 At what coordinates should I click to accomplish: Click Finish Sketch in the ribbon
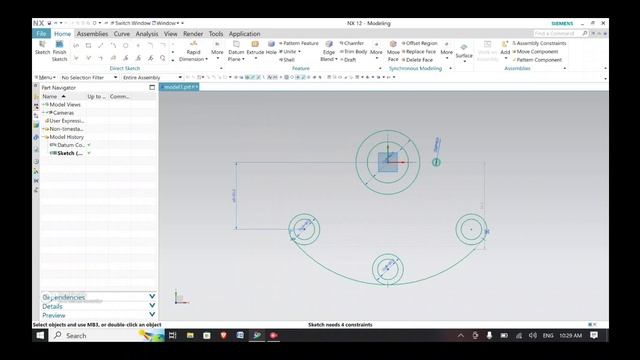[x=59, y=51]
